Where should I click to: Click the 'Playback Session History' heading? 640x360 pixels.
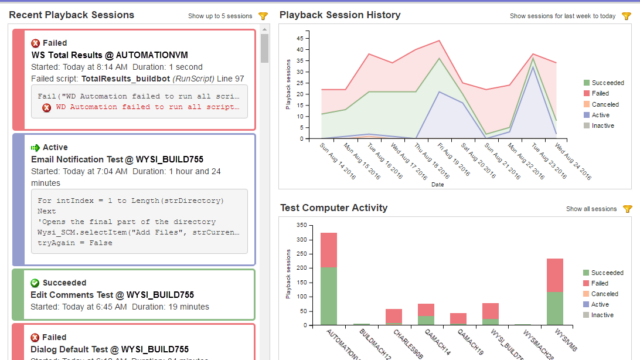point(340,15)
